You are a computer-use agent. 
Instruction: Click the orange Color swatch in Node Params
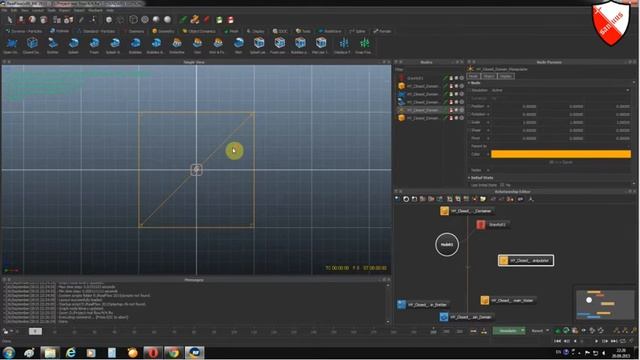(561, 154)
